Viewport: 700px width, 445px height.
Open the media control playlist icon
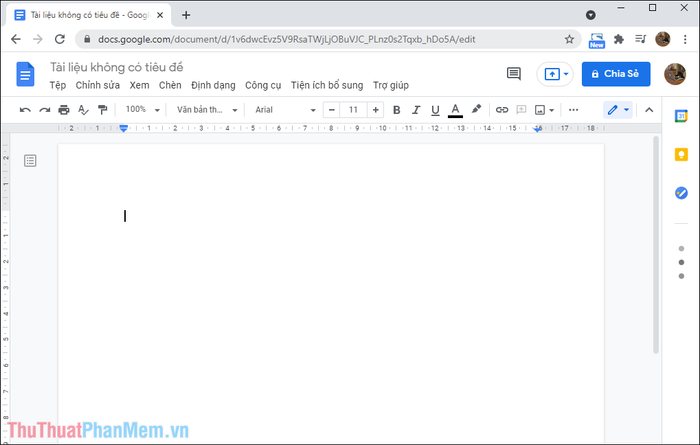coord(641,39)
